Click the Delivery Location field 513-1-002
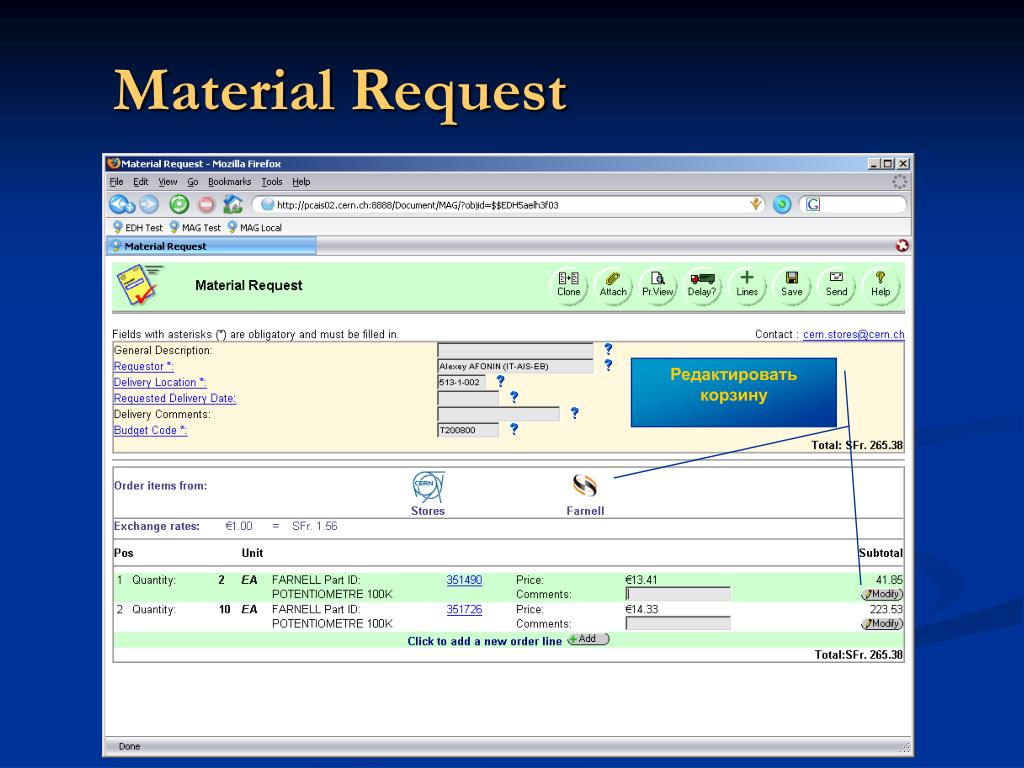Viewport: 1024px width, 768px height. pos(462,382)
